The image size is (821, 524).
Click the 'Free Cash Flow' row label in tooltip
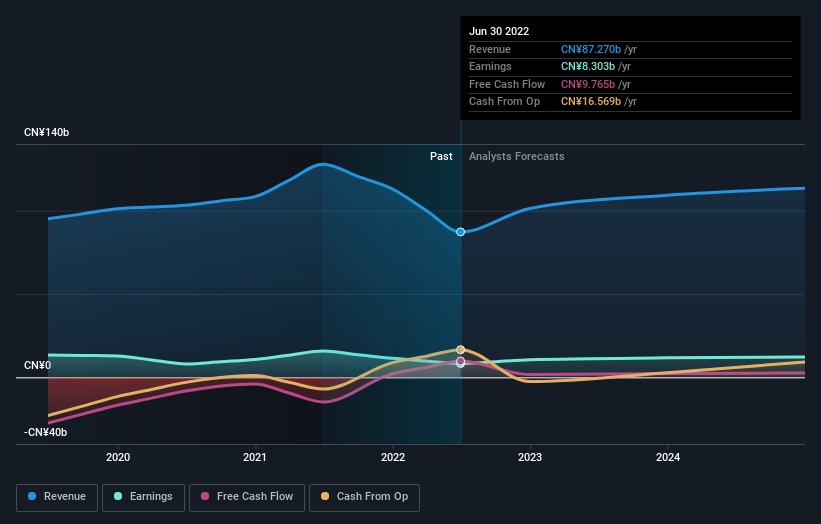point(507,84)
